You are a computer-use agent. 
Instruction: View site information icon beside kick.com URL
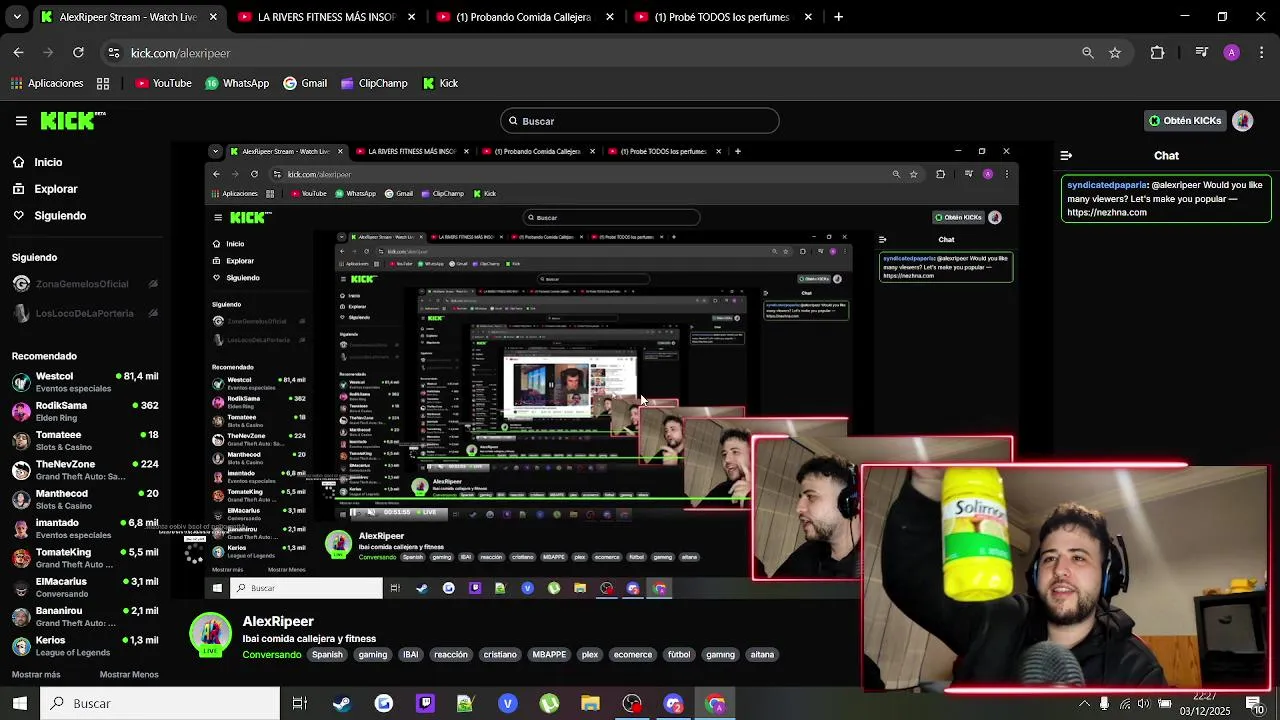click(x=114, y=53)
